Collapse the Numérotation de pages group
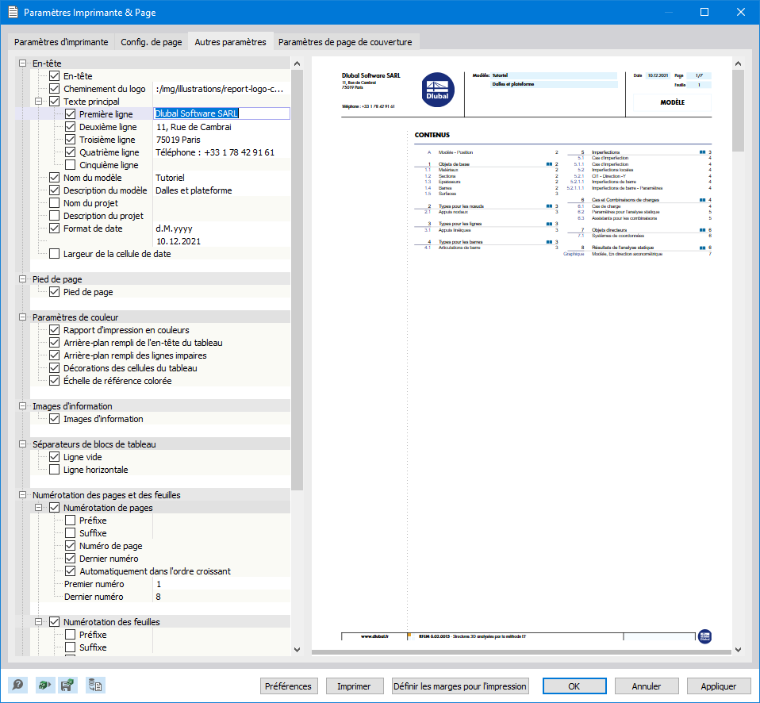The width and height of the screenshot is (760, 703). point(38,507)
